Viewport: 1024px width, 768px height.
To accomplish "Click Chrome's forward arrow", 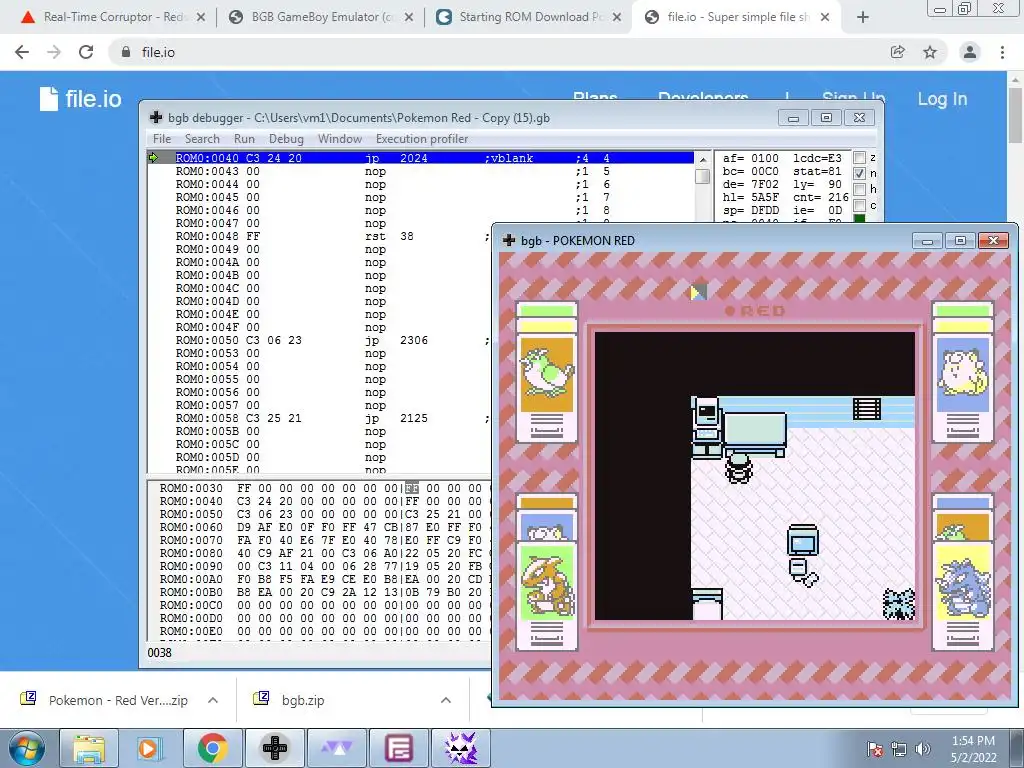I will 54,52.
